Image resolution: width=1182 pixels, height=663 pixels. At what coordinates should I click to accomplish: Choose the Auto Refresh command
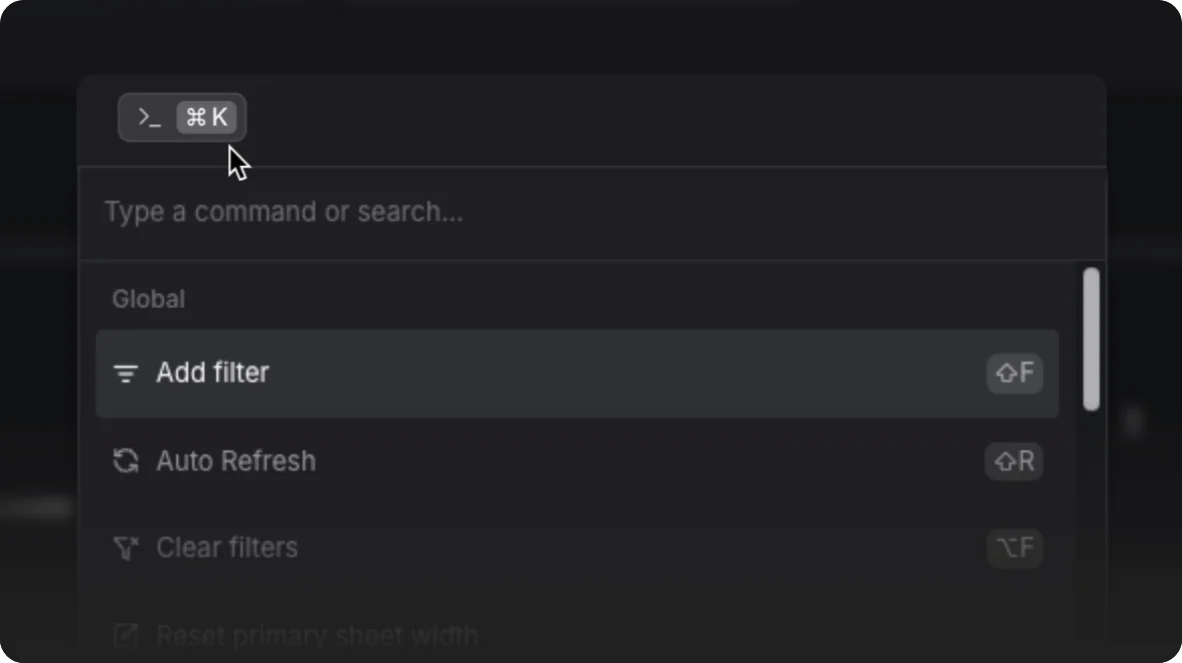pyautogui.click(x=577, y=460)
